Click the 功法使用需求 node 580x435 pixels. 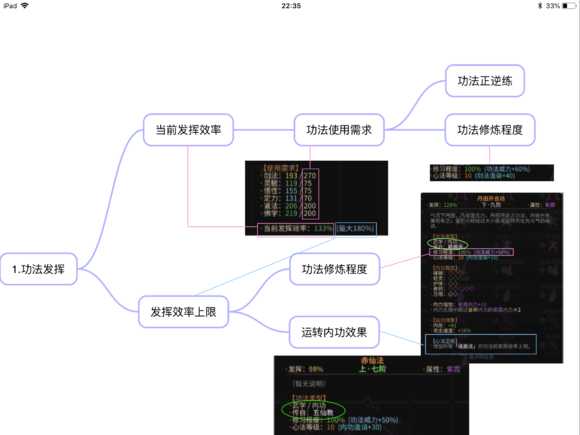pyautogui.click(x=339, y=130)
